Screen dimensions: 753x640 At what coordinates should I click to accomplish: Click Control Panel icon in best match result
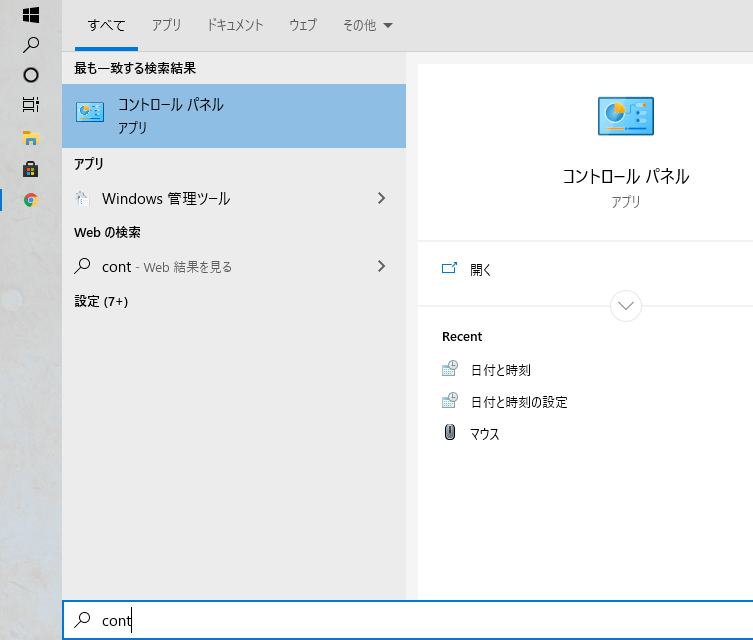click(90, 112)
